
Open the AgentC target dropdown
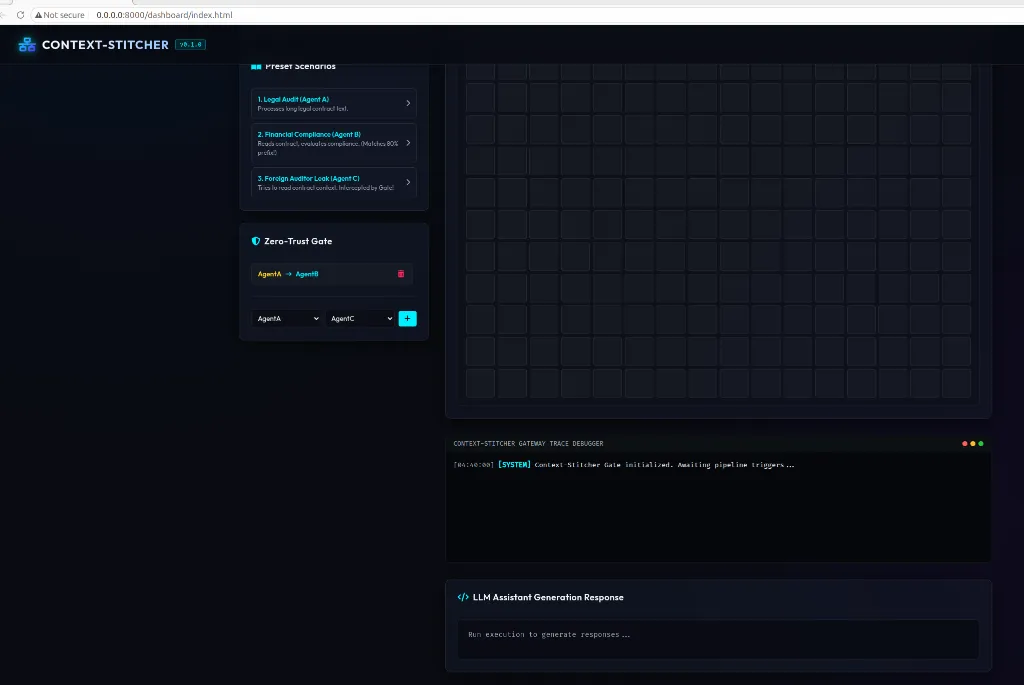click(x=360, y=319)
